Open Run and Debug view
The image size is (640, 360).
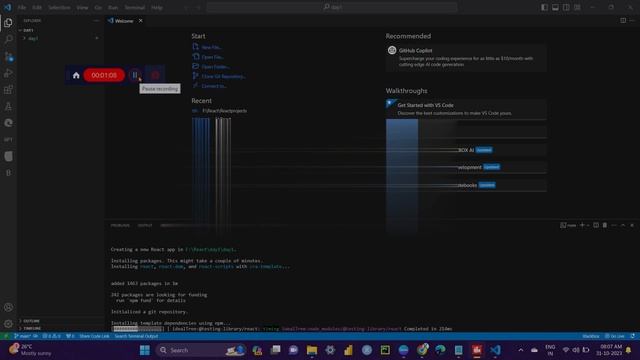[8, 73]
